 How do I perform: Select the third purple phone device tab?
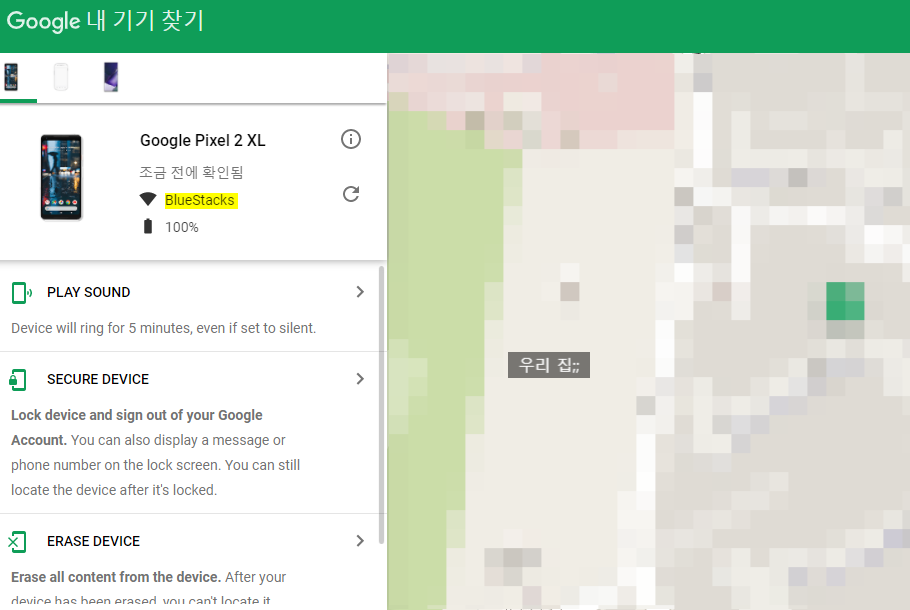pos(111,77)
